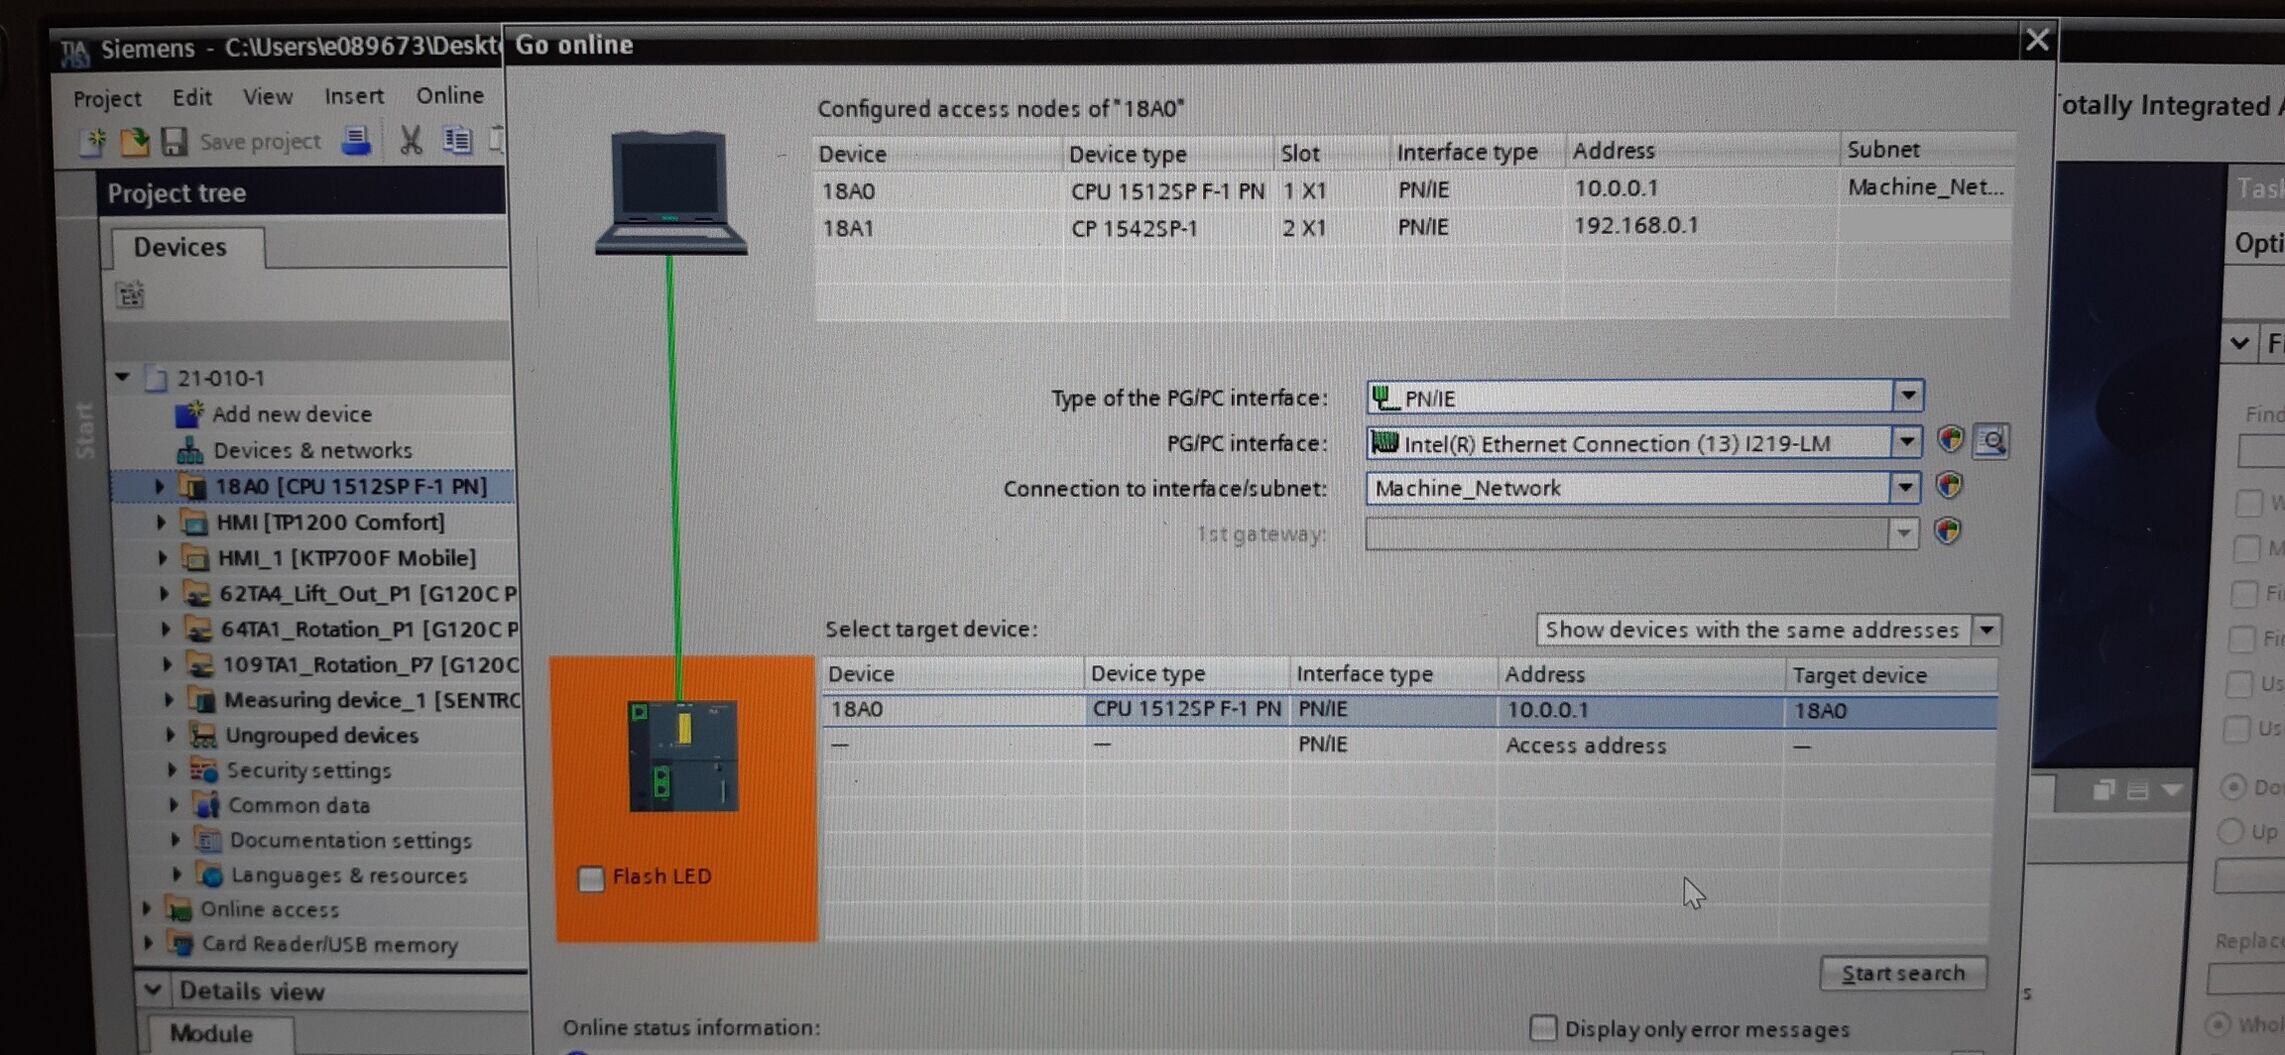Collapse the 21-010-1 project node

point(122,377)
